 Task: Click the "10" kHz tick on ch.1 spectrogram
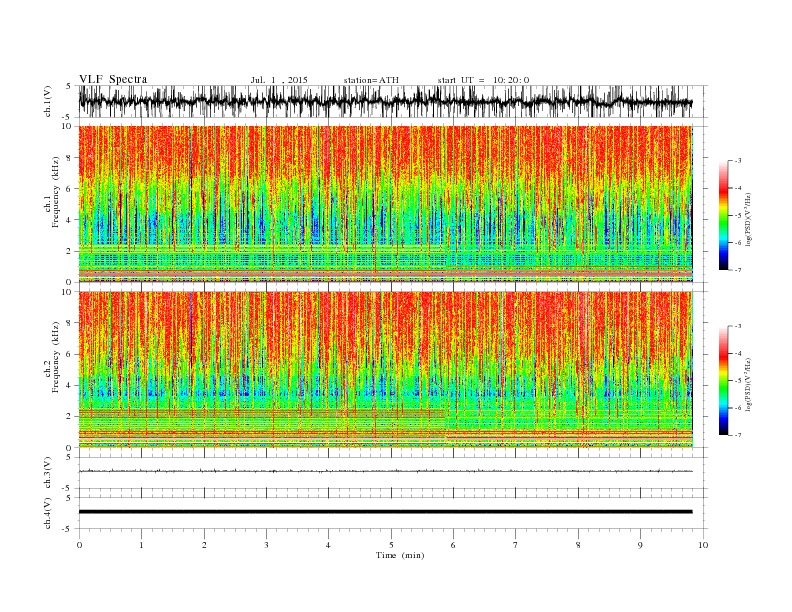click(68, 126)
